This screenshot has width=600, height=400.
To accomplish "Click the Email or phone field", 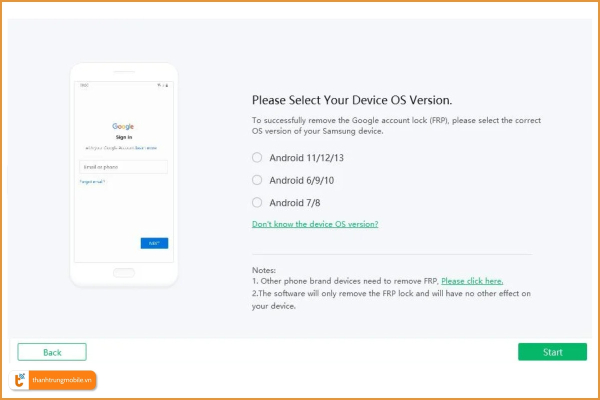I will click(123, 167).
